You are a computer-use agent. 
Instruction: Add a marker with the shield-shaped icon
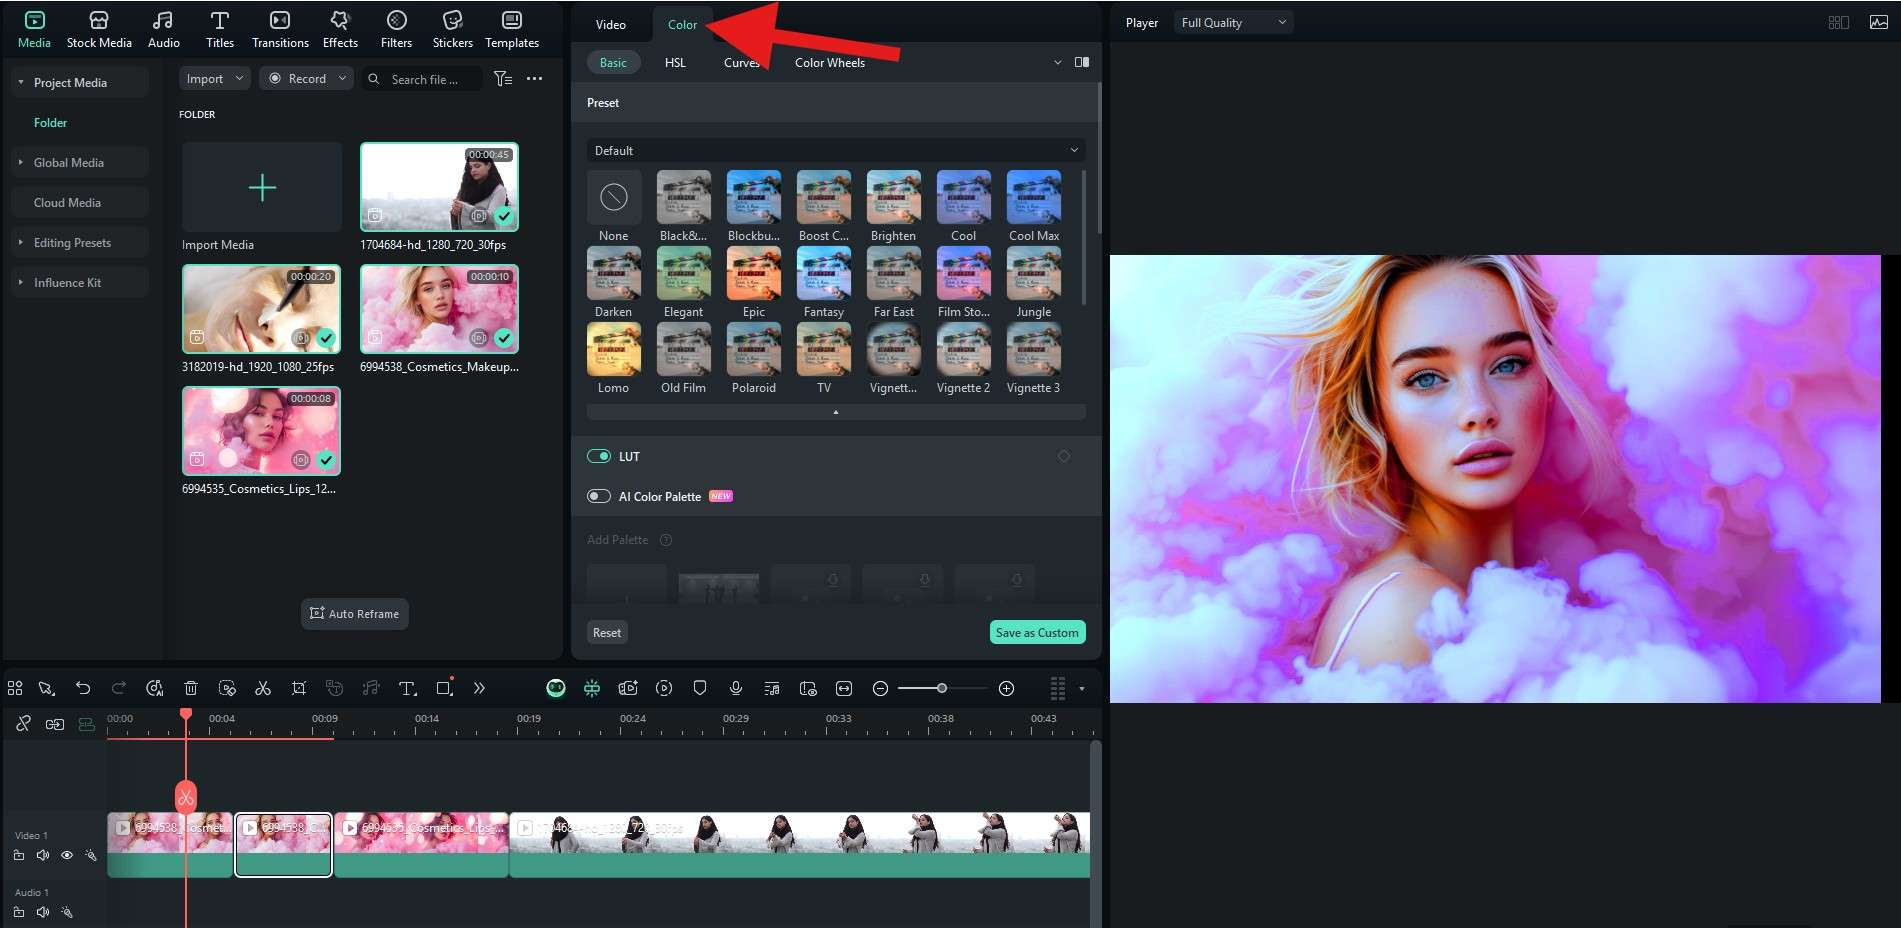point(700,688)
